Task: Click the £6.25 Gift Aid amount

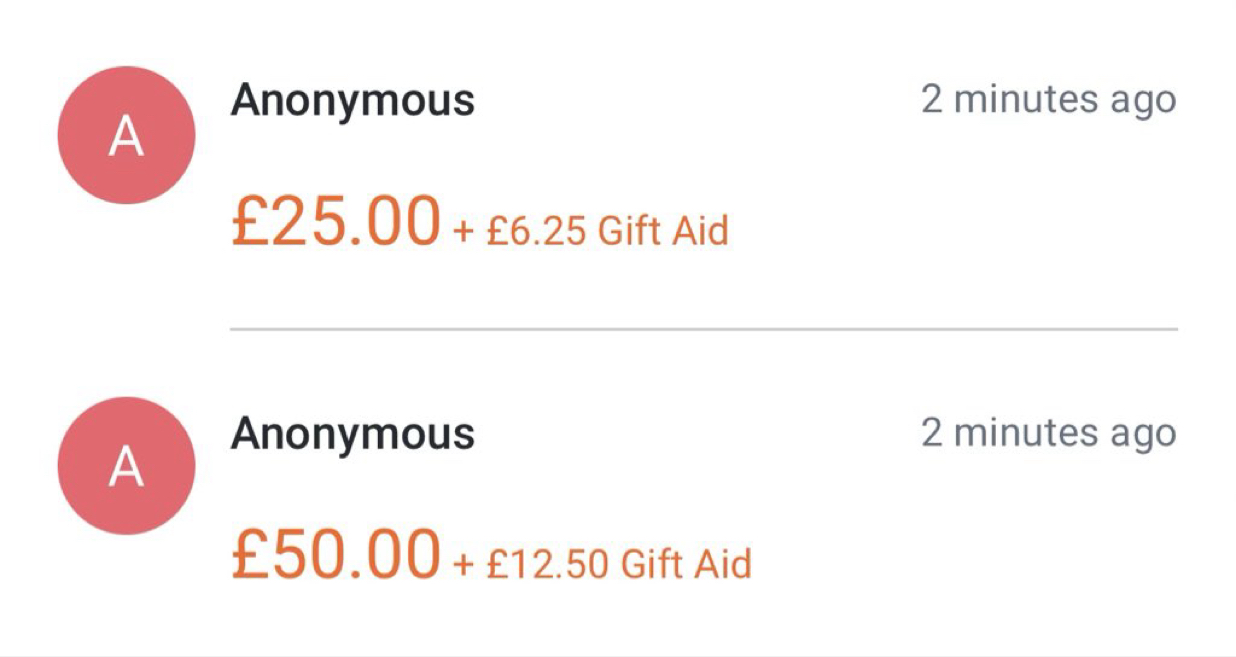Action: (x=538, y=232)
